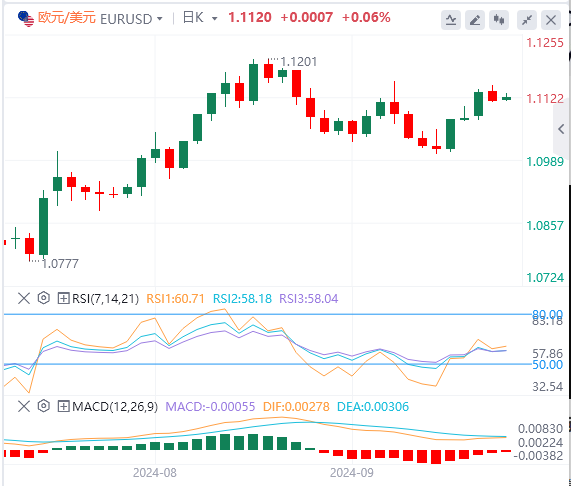Screen dimensions: 571x486
Task: Remove the RSI indicator panel
Action: click(24, 299)
